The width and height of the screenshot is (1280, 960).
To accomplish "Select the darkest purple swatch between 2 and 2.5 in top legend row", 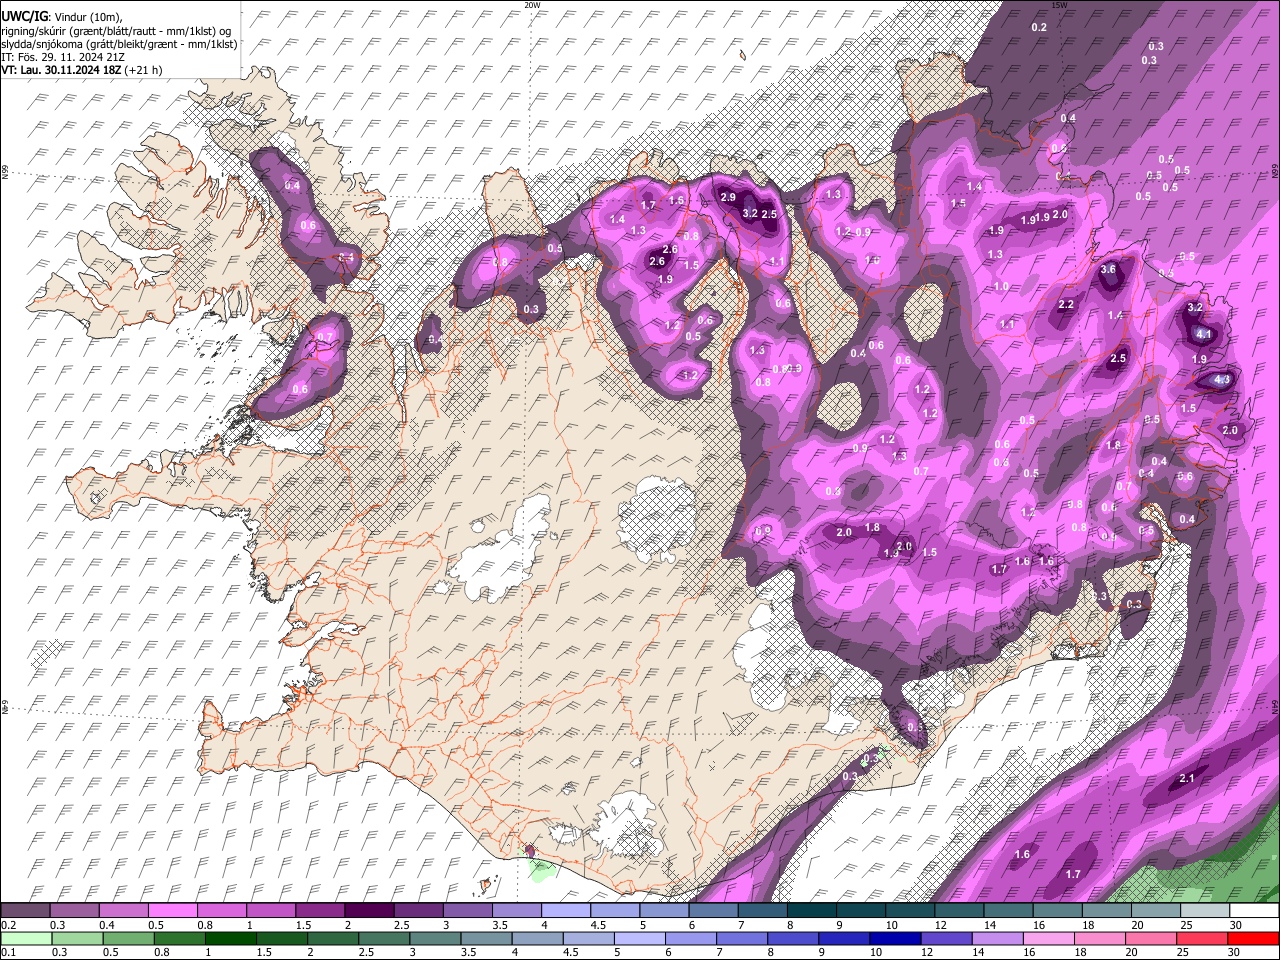I will point(368,911).
